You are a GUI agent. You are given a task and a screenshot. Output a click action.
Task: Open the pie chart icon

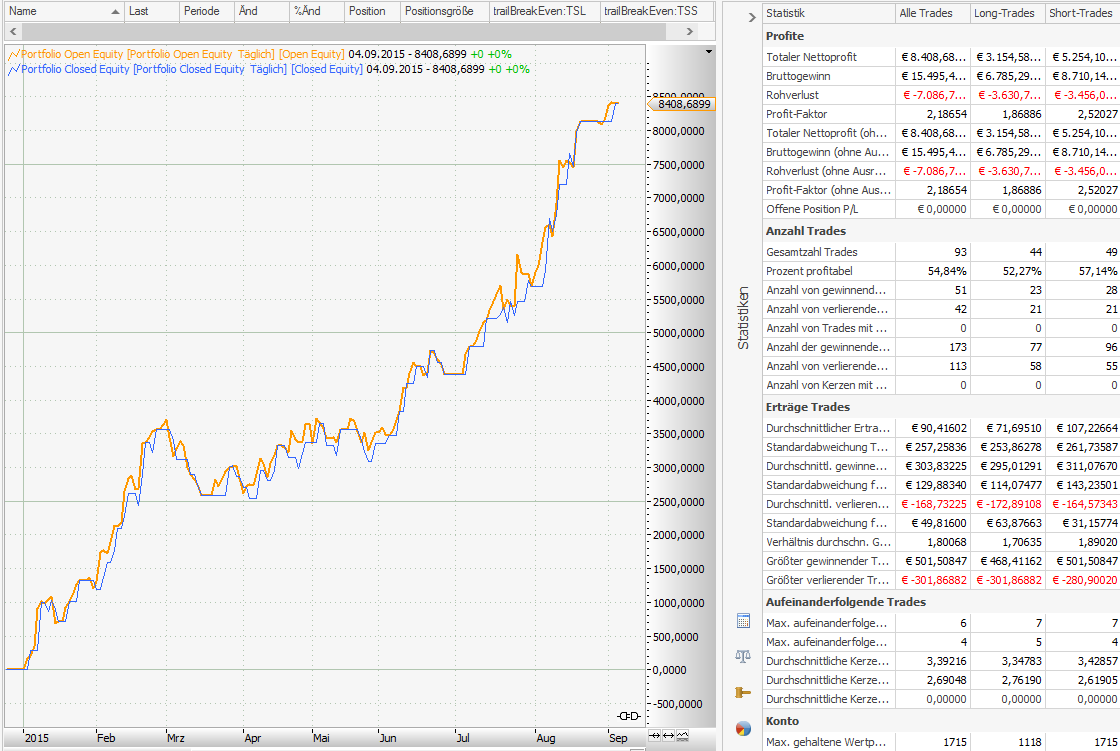point(743,728)
